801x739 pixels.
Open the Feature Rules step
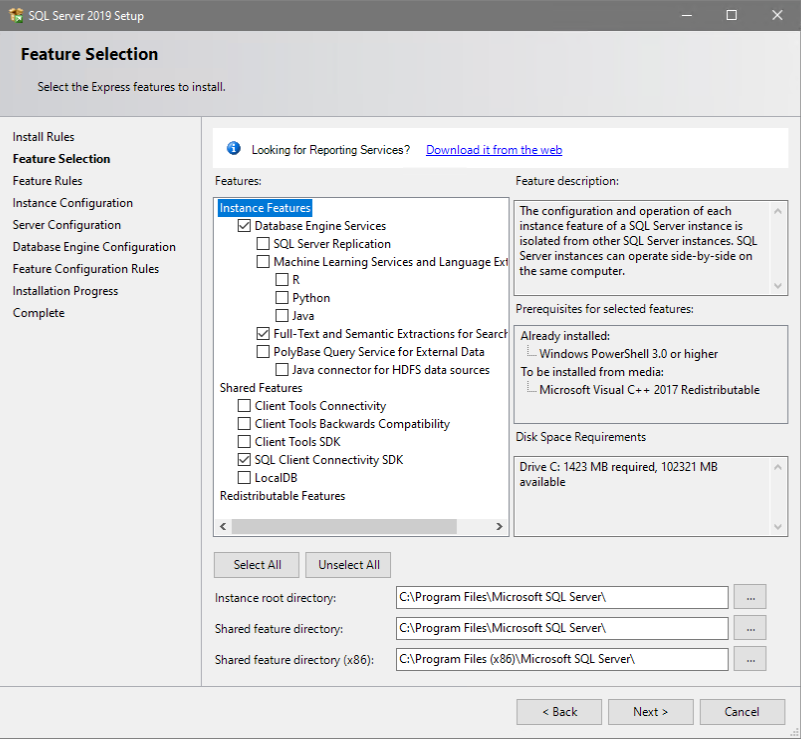click(48, 181)
